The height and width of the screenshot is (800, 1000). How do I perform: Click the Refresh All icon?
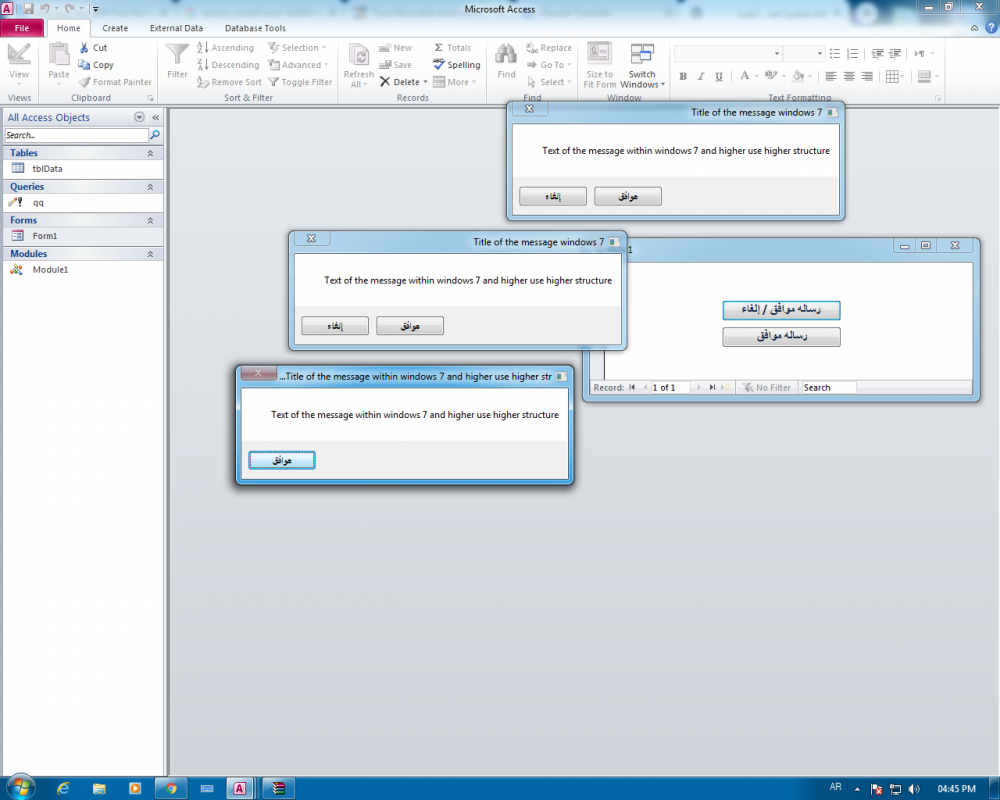358,56
